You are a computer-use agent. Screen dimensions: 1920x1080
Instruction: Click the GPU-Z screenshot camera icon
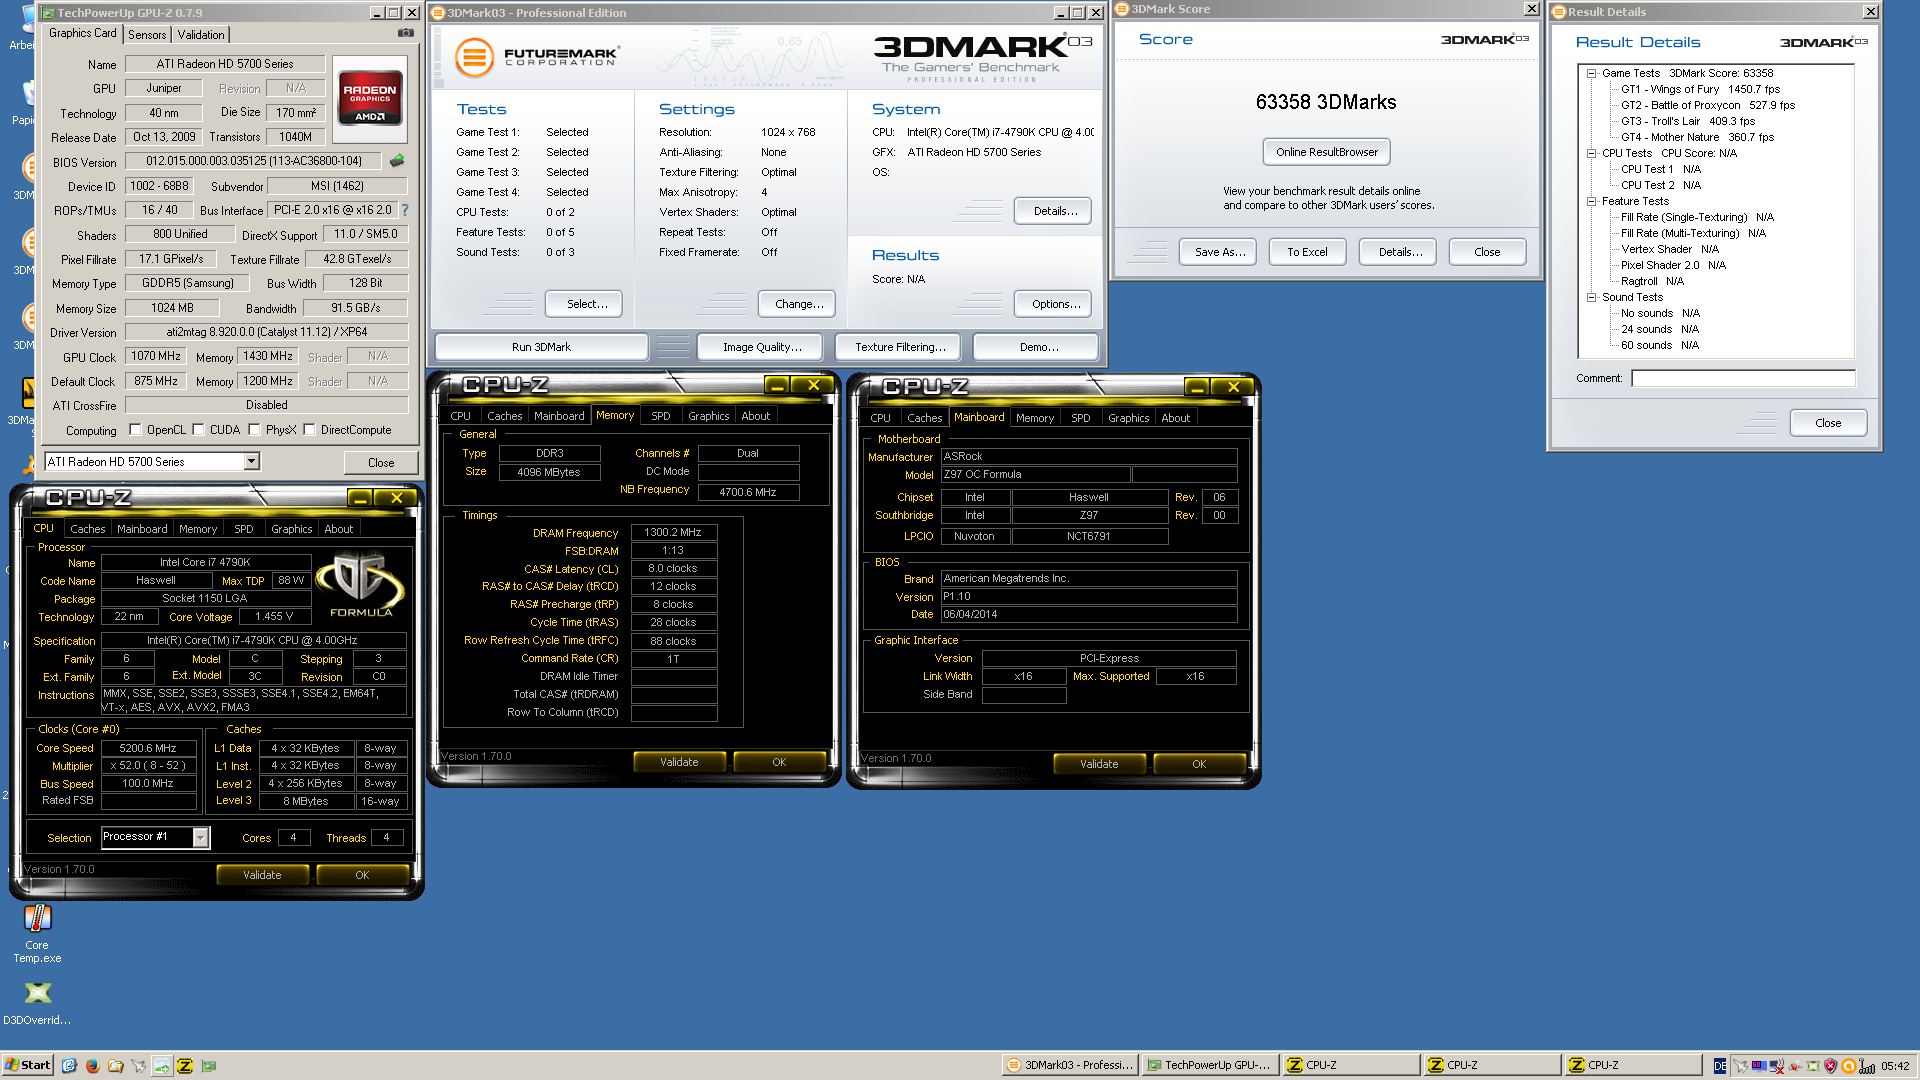point(405,33)
